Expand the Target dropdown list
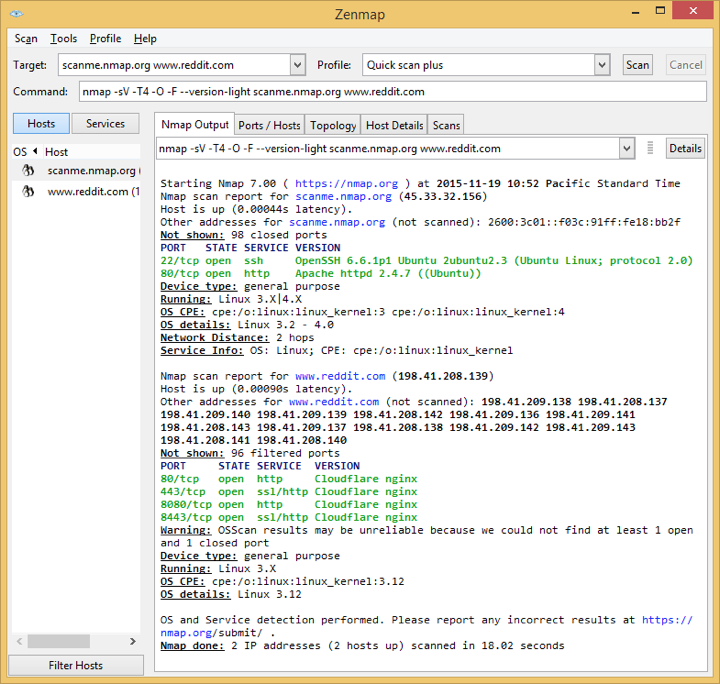Image resolution: width=720 pixels, height=684 pixels. coord(297,65)
